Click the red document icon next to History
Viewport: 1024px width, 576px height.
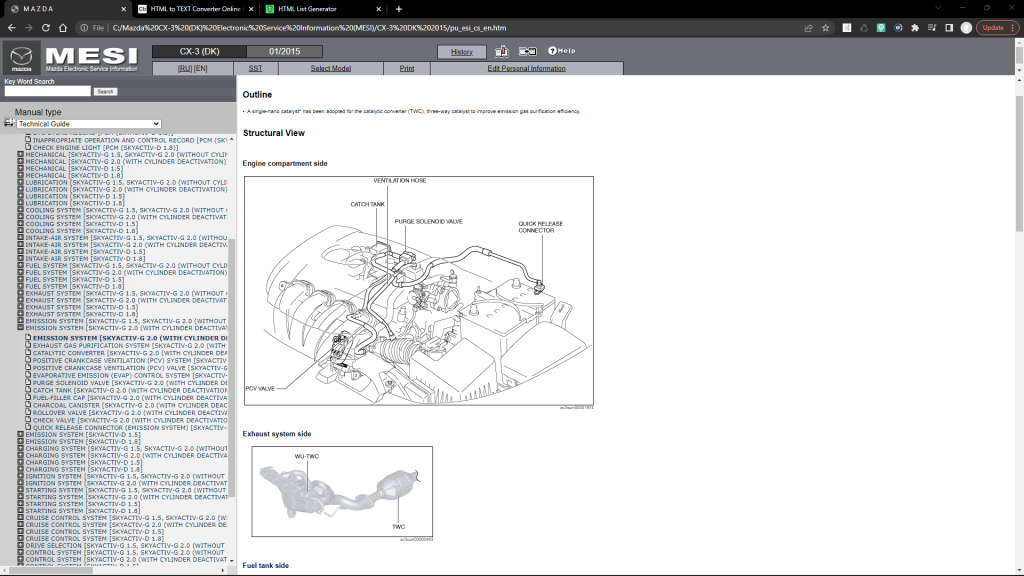click(502, 51)
